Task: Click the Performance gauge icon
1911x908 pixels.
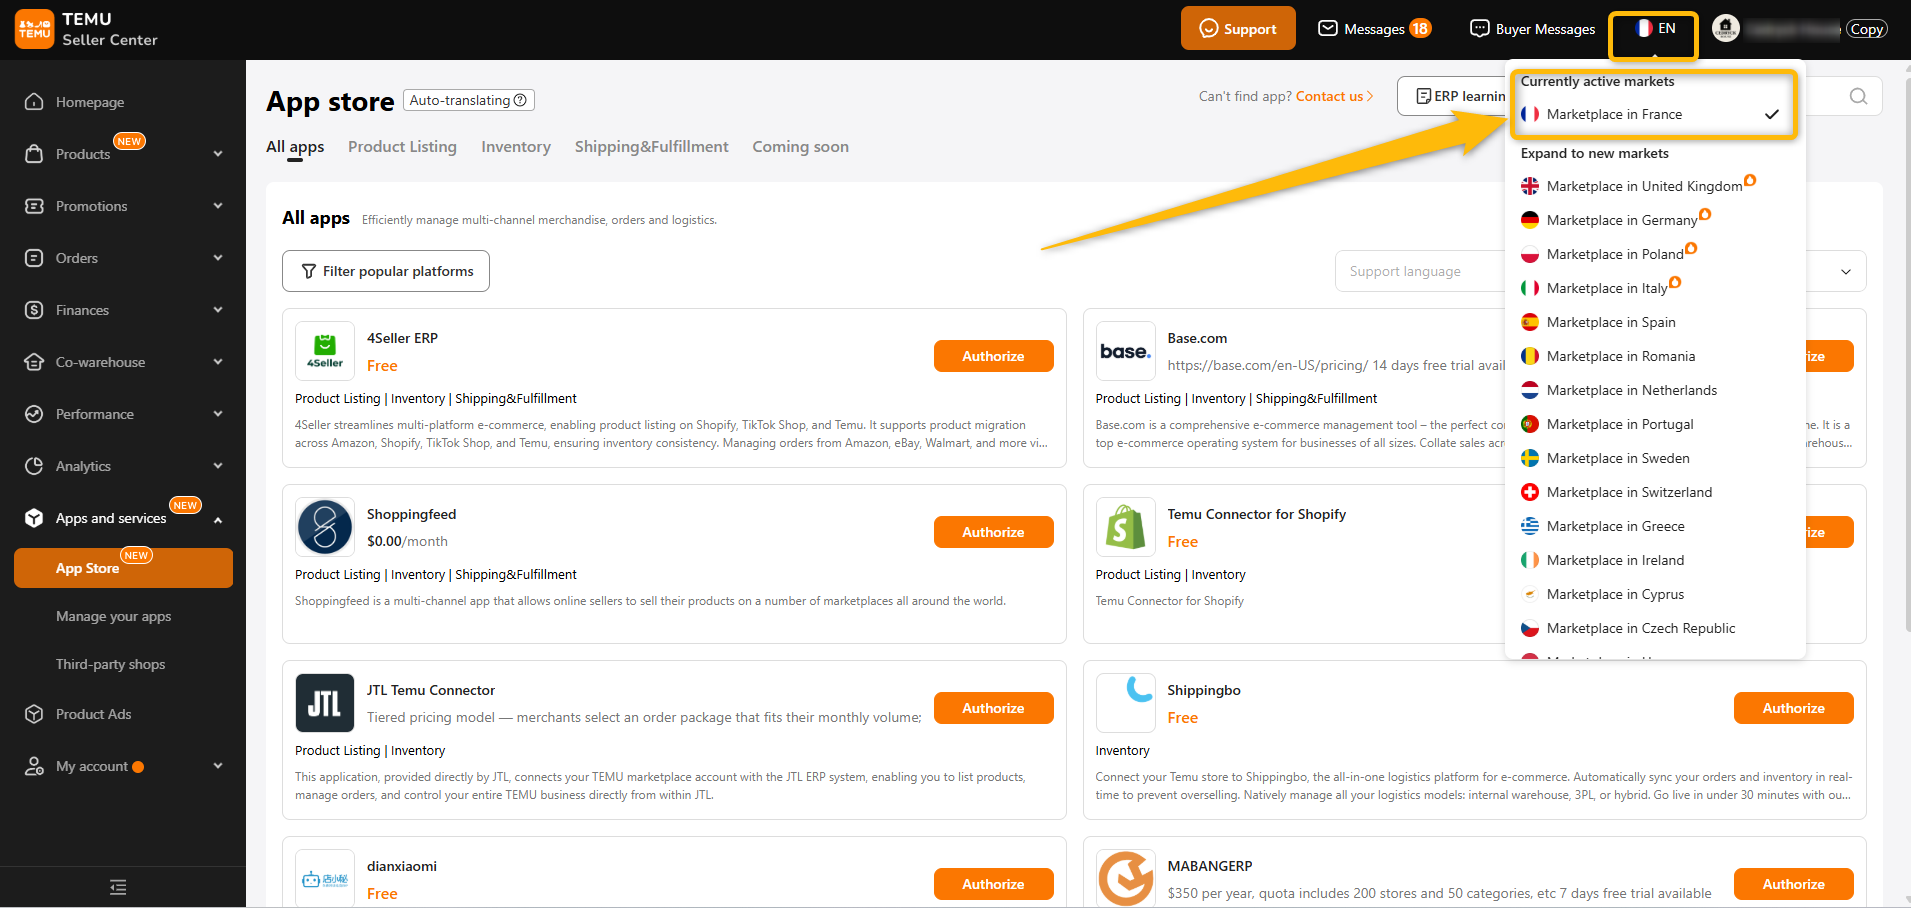Action: click(x=34, y=414)
